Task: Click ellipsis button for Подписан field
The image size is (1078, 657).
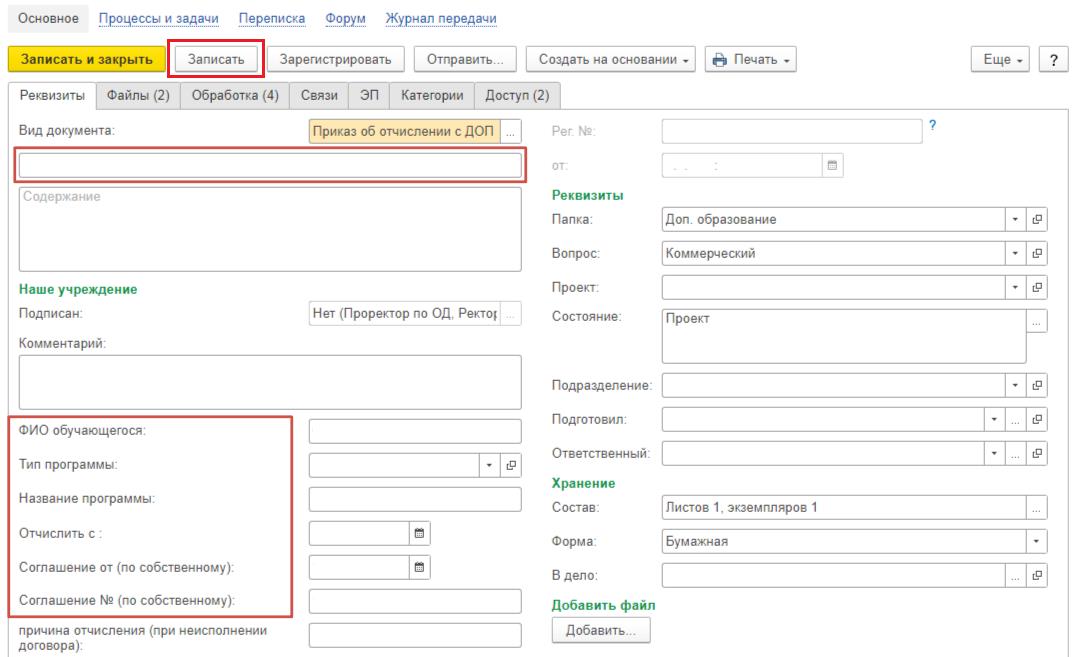Action: pyautogui.click(x=510, y=313)
